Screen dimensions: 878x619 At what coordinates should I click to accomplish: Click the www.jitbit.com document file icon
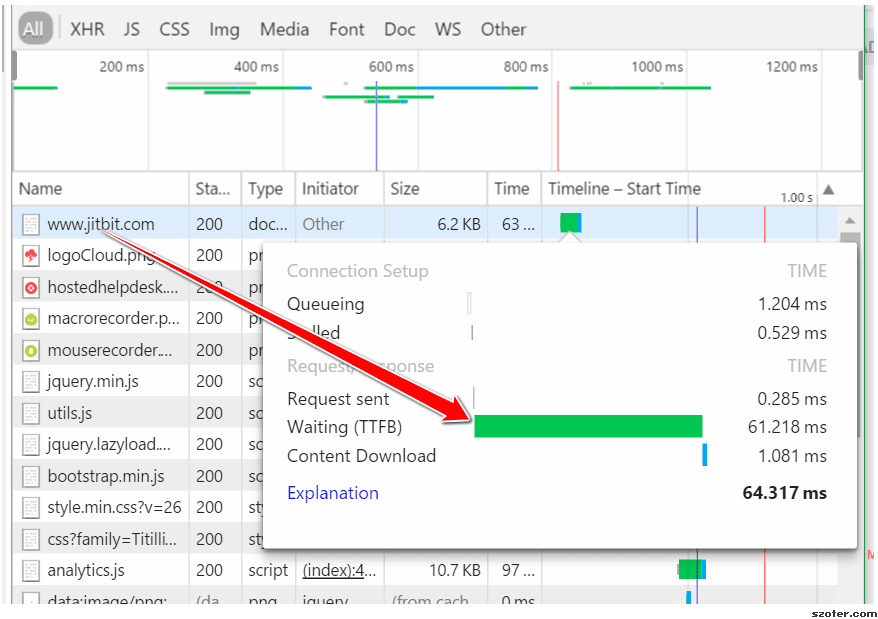coord(31,225)
